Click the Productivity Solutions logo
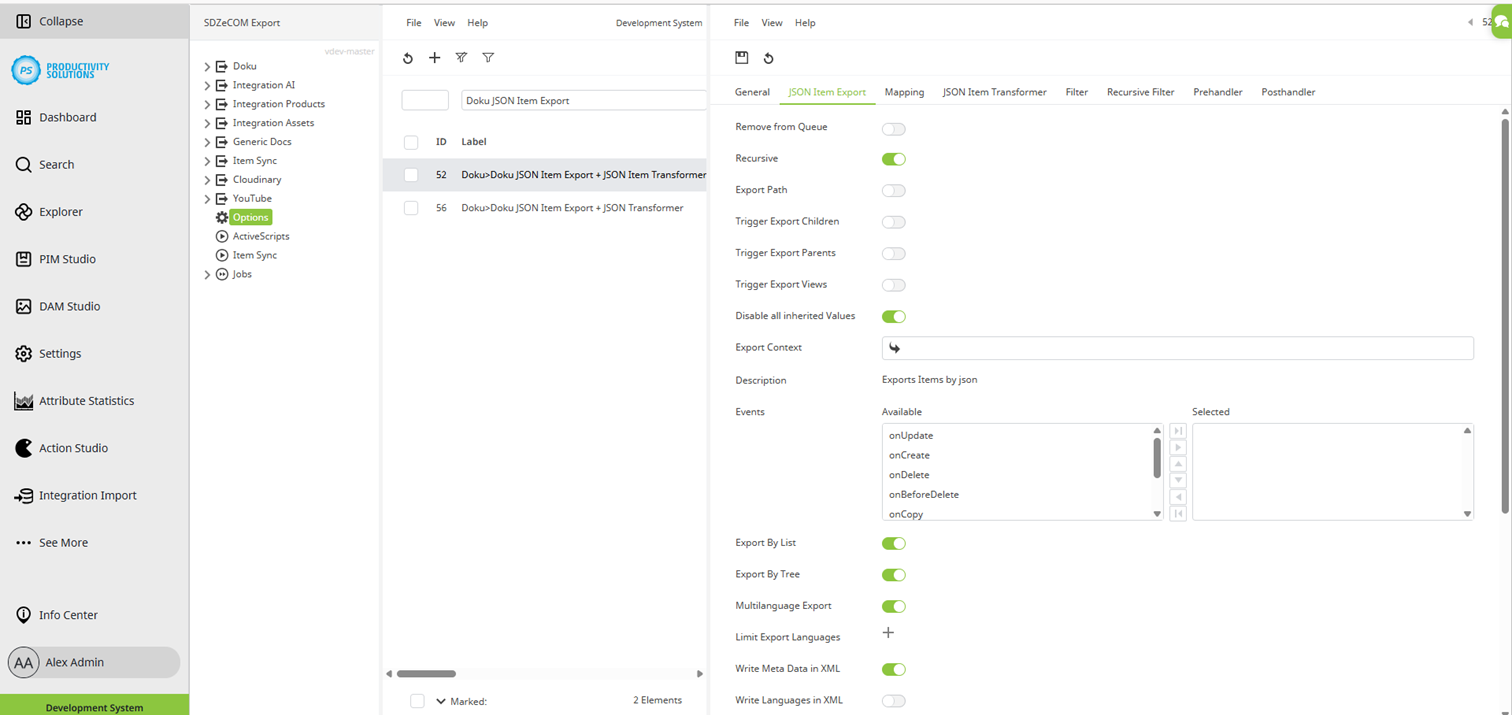 (60, 70)
